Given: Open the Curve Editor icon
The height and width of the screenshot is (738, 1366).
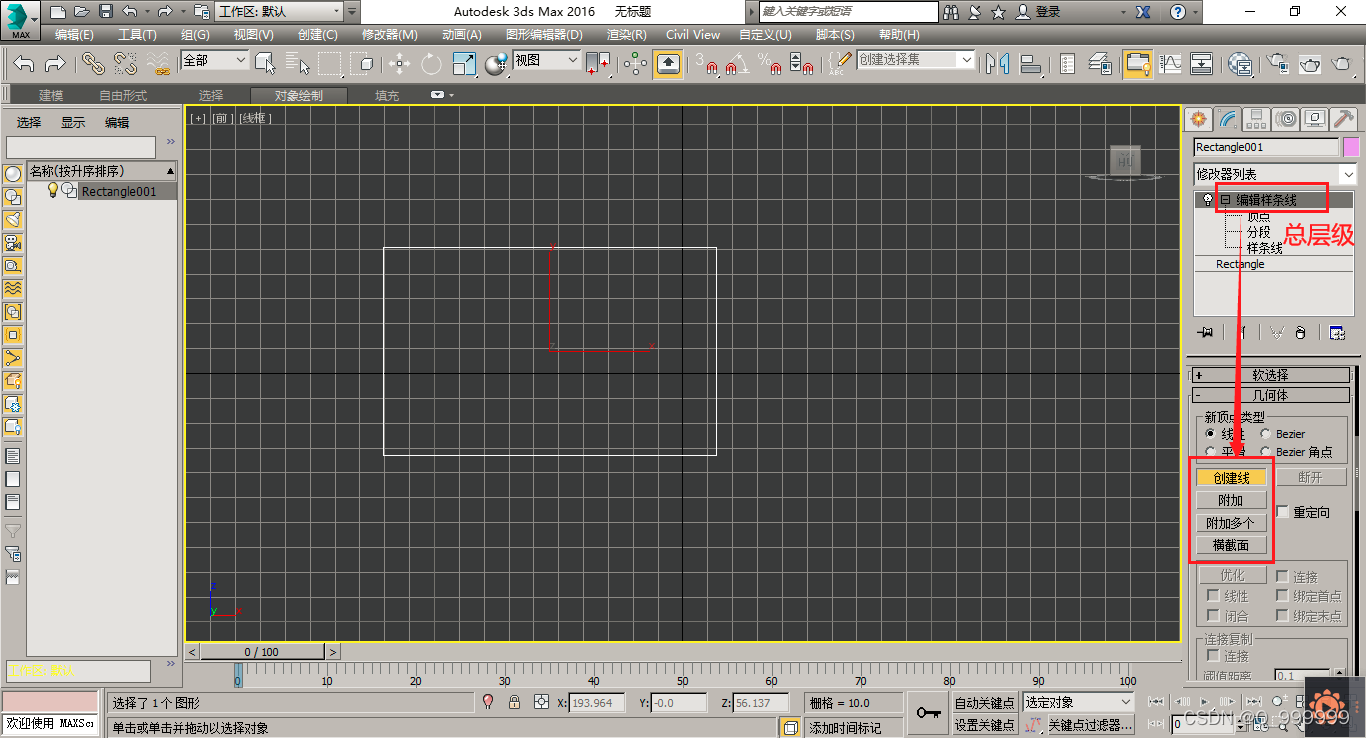Looking at the screenshot, I should (1170, 64).
